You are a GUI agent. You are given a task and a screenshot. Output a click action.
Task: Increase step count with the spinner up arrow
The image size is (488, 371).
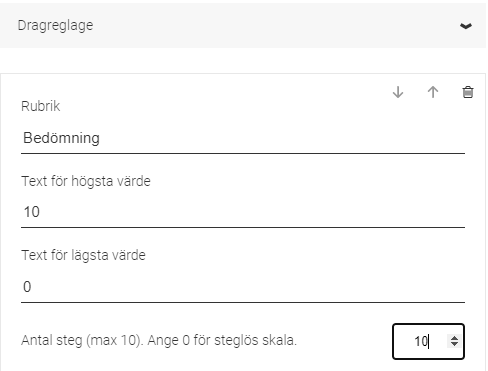[454, 338]
